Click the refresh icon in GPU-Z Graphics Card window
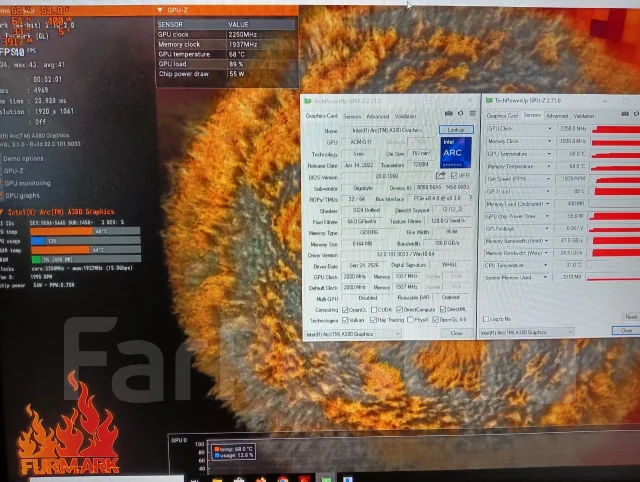 tap(460, 113)
